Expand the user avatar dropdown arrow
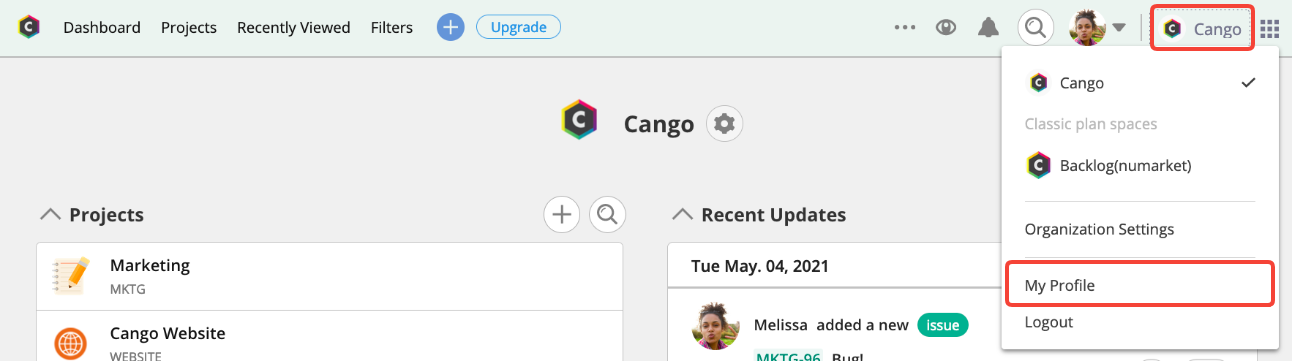 [1119, 28]
